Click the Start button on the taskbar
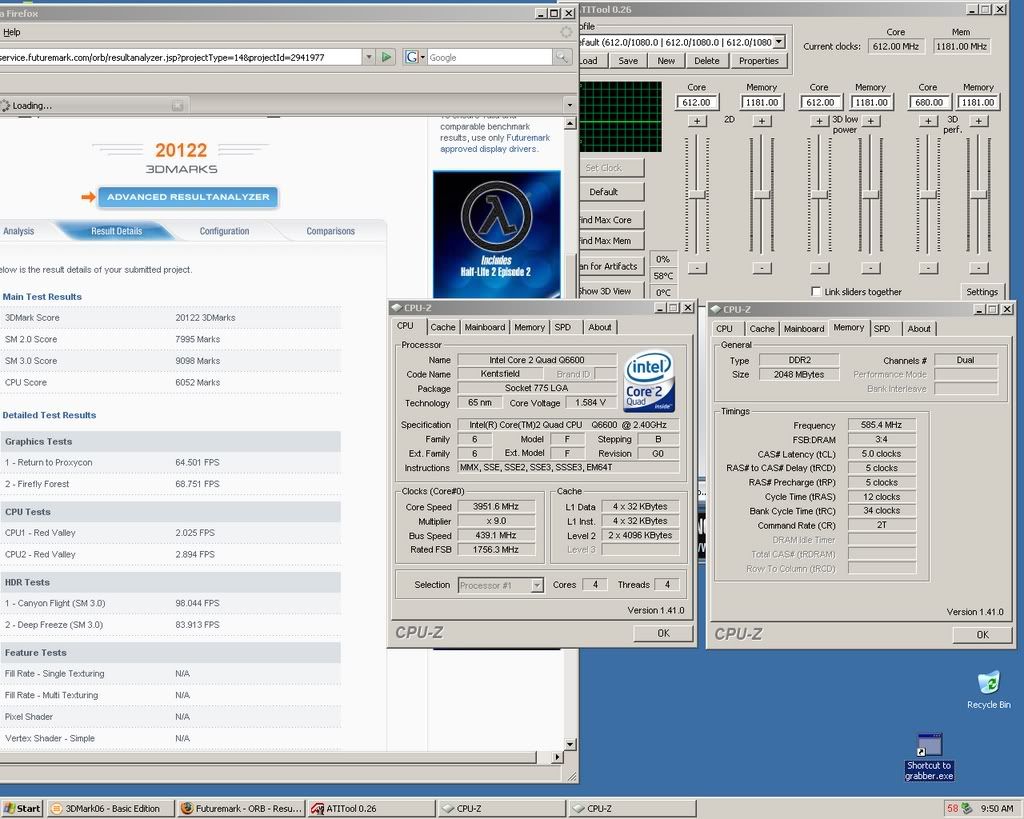The height and width of the screenshot is (819, 1024). [x=22, y=809]
